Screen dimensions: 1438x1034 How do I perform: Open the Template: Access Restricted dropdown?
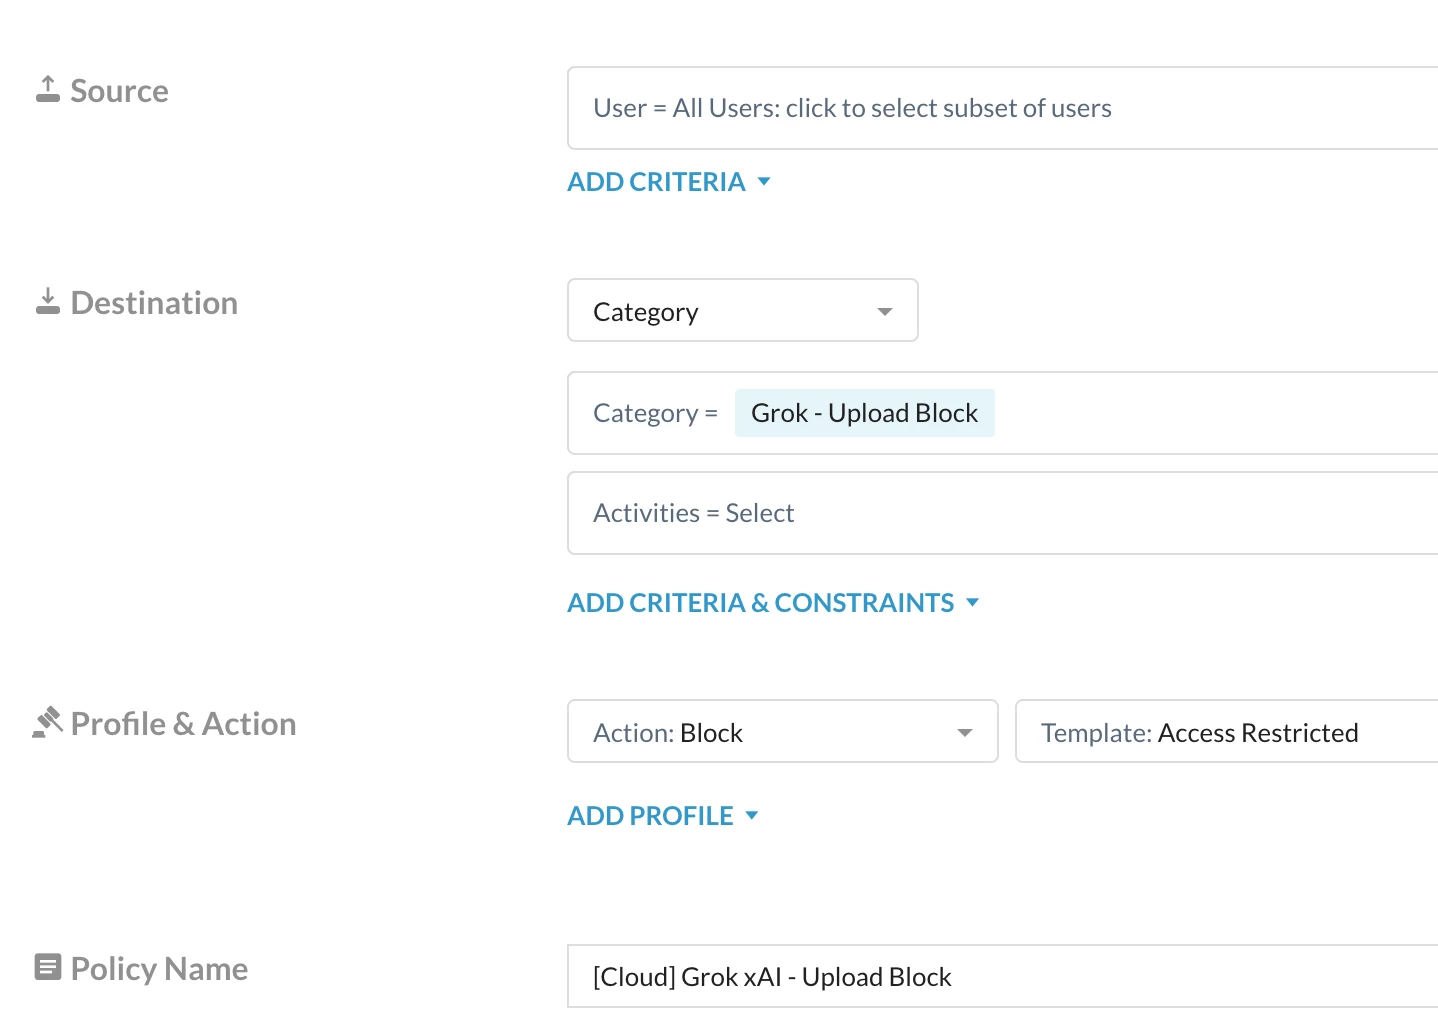tap(1227, 732)
